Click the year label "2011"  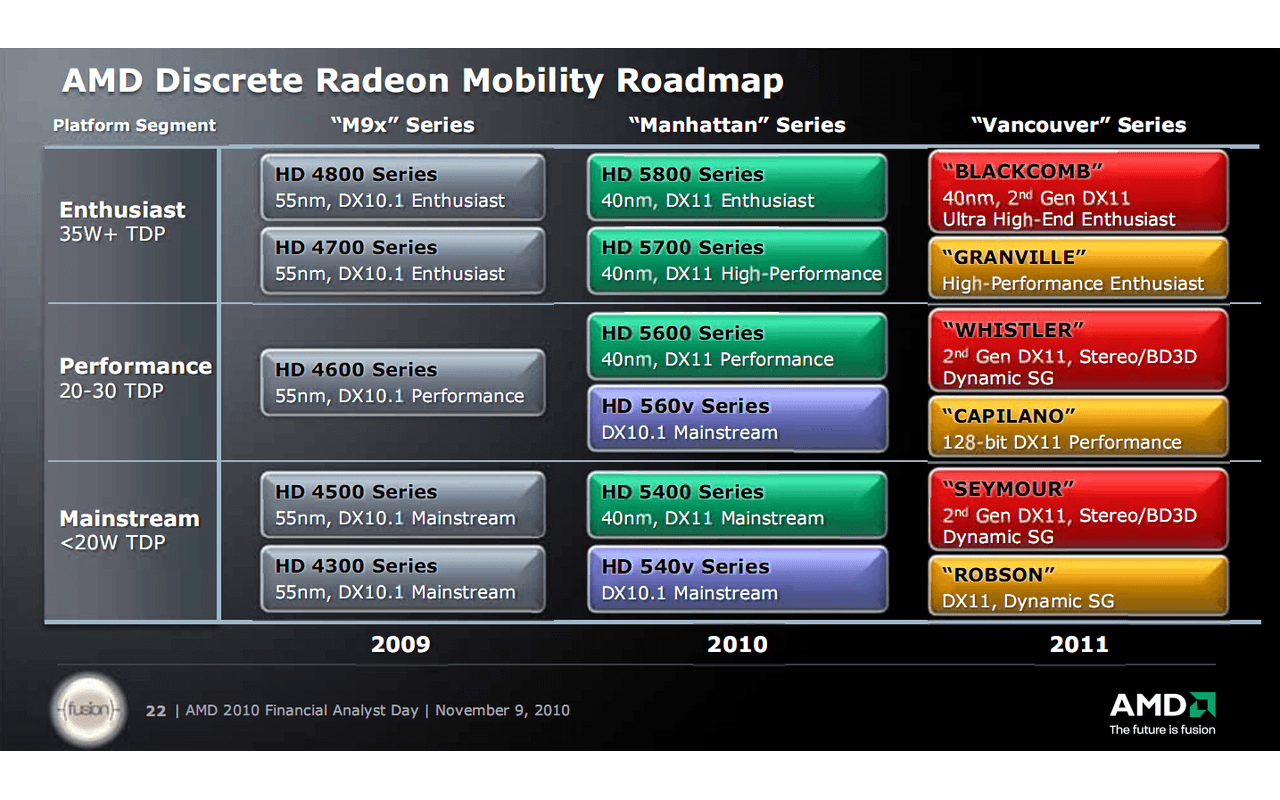click(x=1079, y=644)
